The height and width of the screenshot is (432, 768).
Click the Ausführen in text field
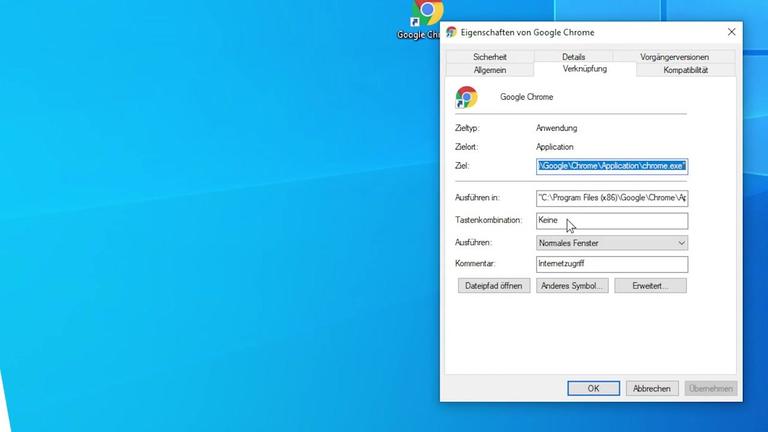point(612,198)
